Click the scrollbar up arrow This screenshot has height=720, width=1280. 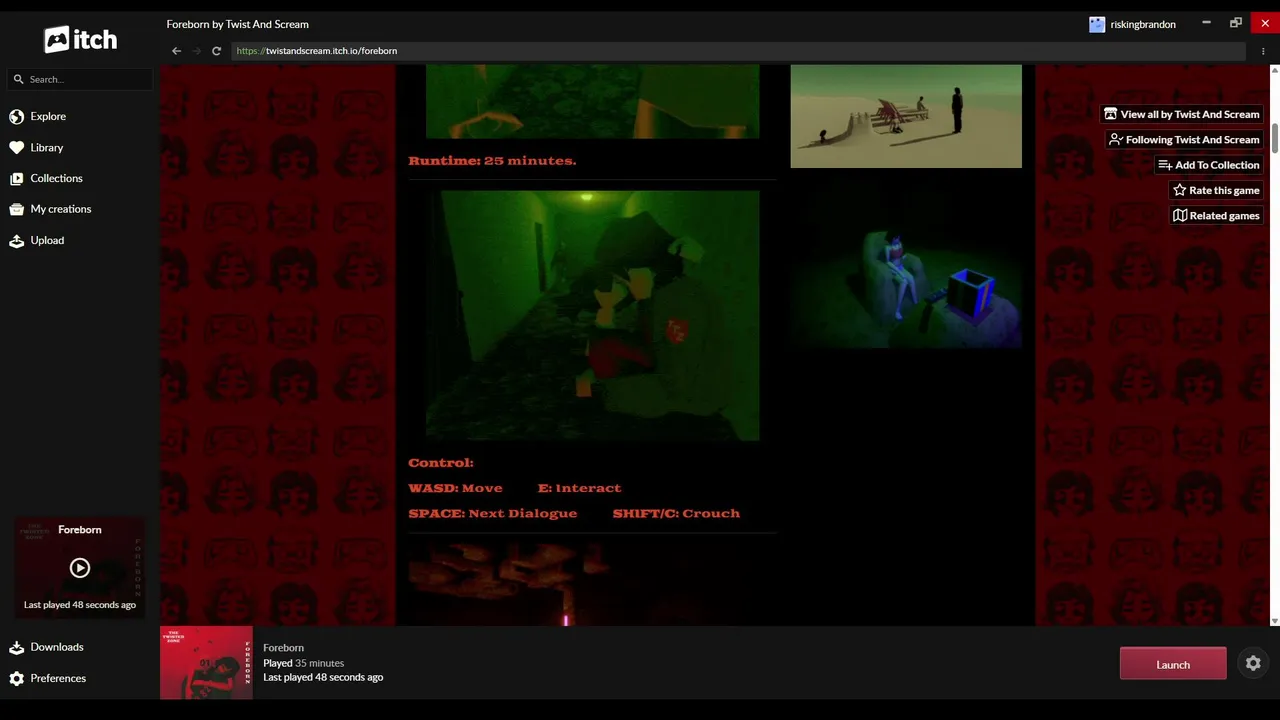1275,70
